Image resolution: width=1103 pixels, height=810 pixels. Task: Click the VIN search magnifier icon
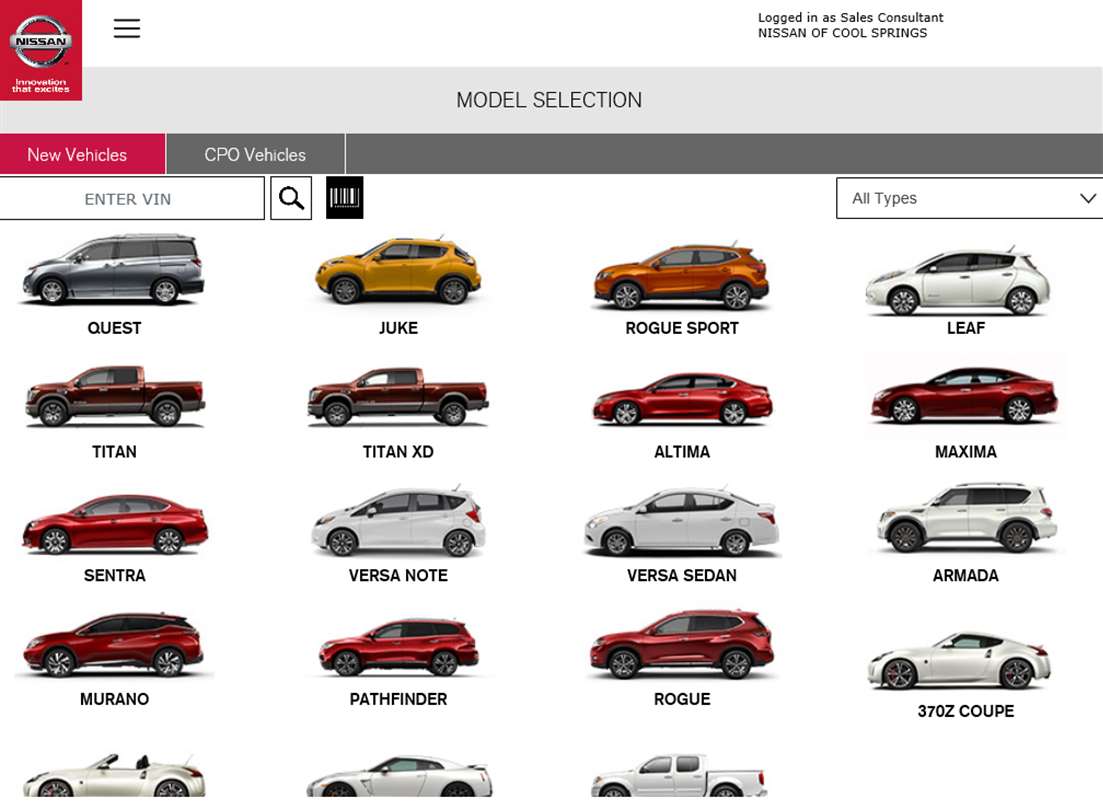[291, 198]
